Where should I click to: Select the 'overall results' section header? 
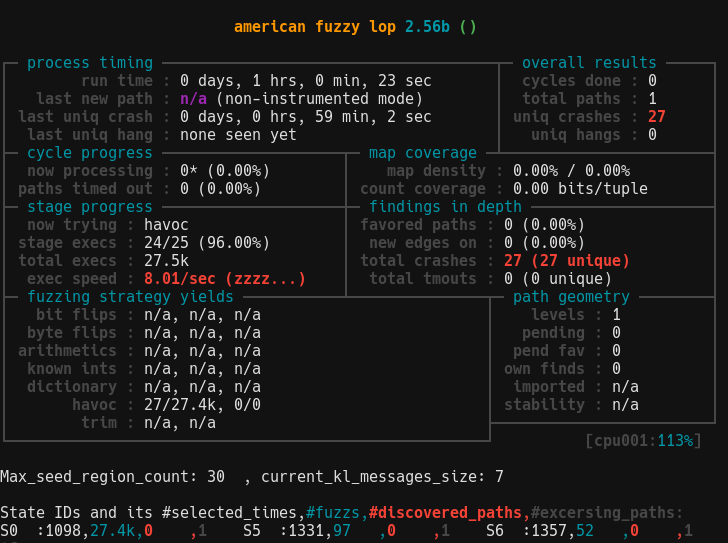click(589, 63)
